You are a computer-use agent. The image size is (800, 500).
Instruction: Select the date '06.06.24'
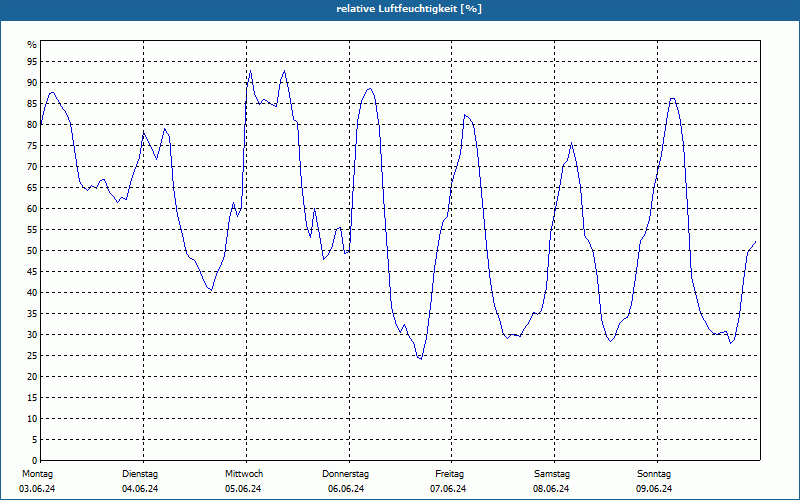coord(346,489)
